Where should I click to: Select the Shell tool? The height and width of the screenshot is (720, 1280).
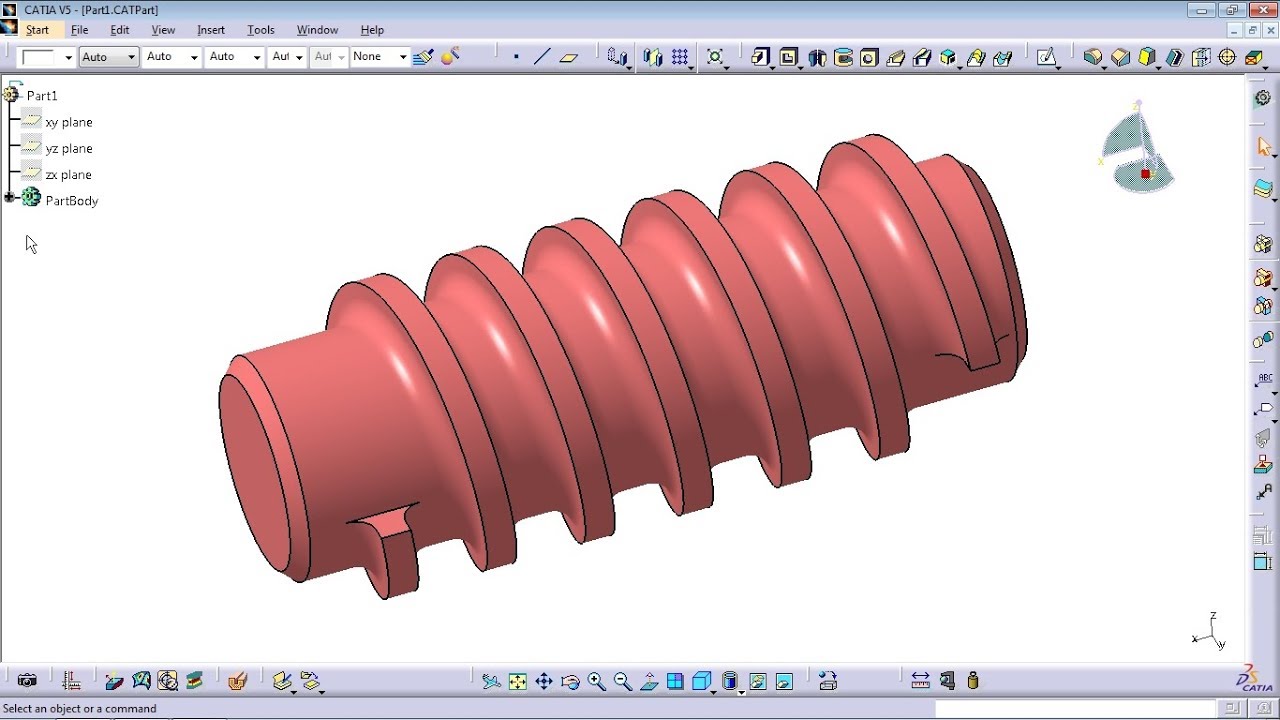click(x=1174, y=57)
